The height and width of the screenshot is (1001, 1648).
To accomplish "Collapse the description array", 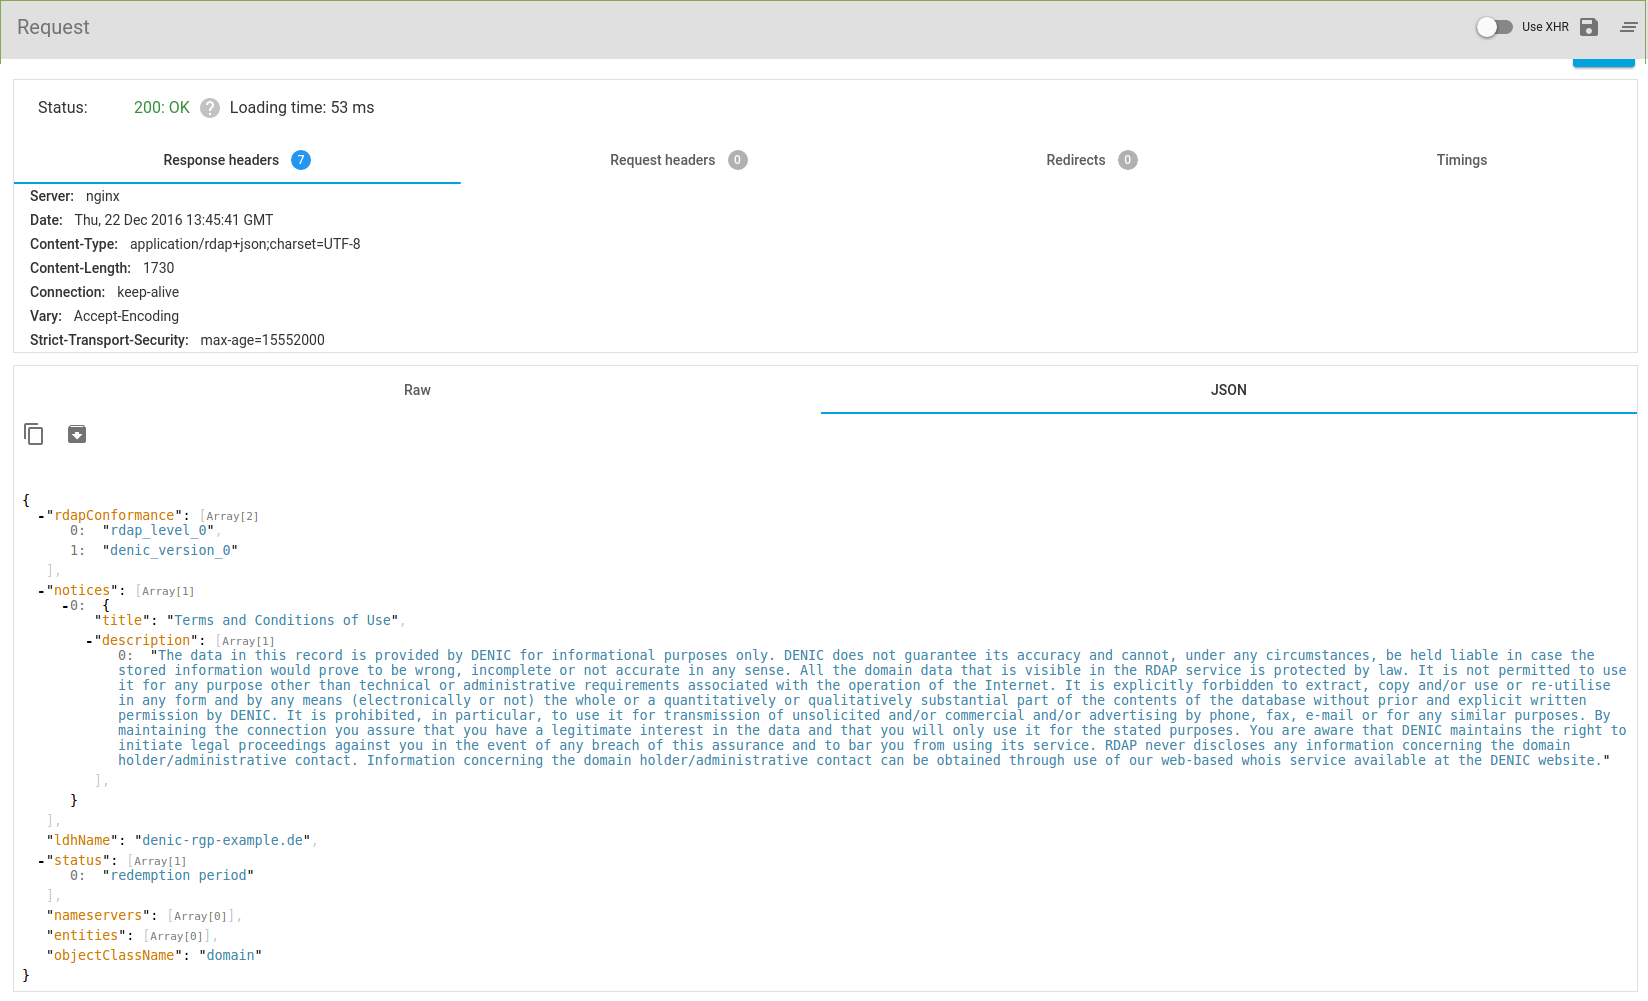I will point(89,641).
